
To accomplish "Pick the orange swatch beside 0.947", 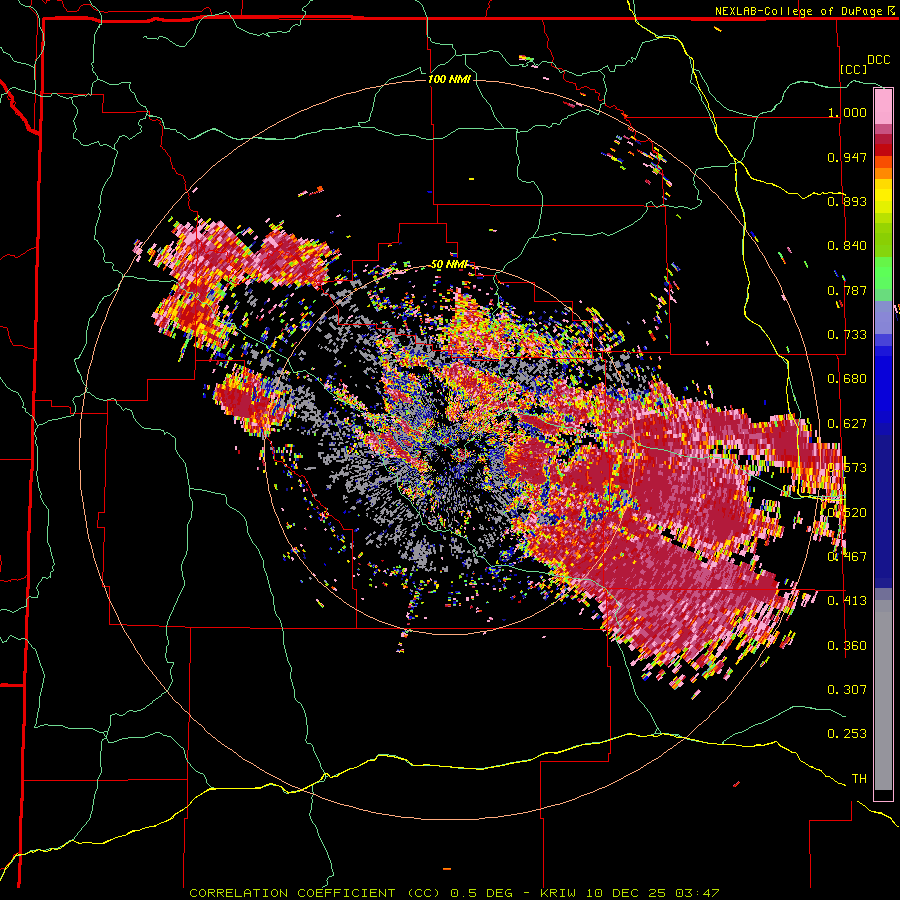I will (883, 161).
